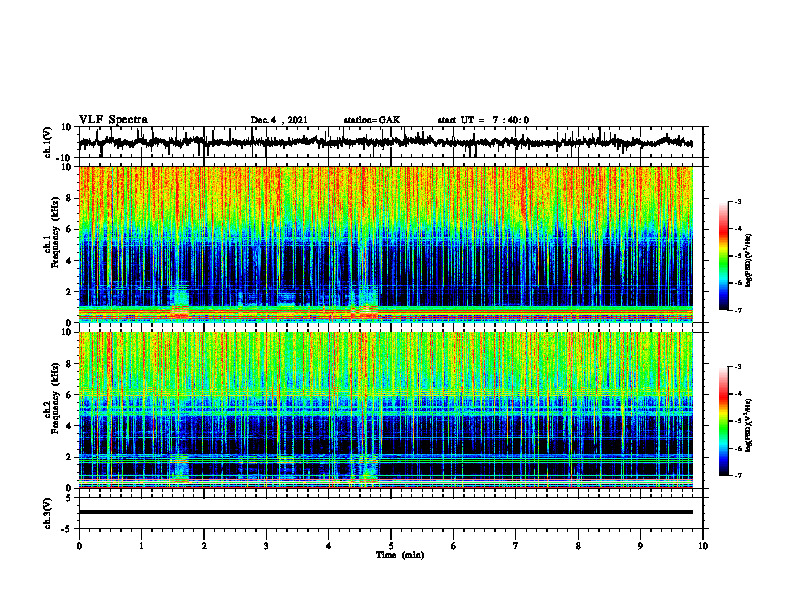Click the "station=GAK" label
Image resolution: width=792 pixels, height=612 pixels.
coord(372,120)
